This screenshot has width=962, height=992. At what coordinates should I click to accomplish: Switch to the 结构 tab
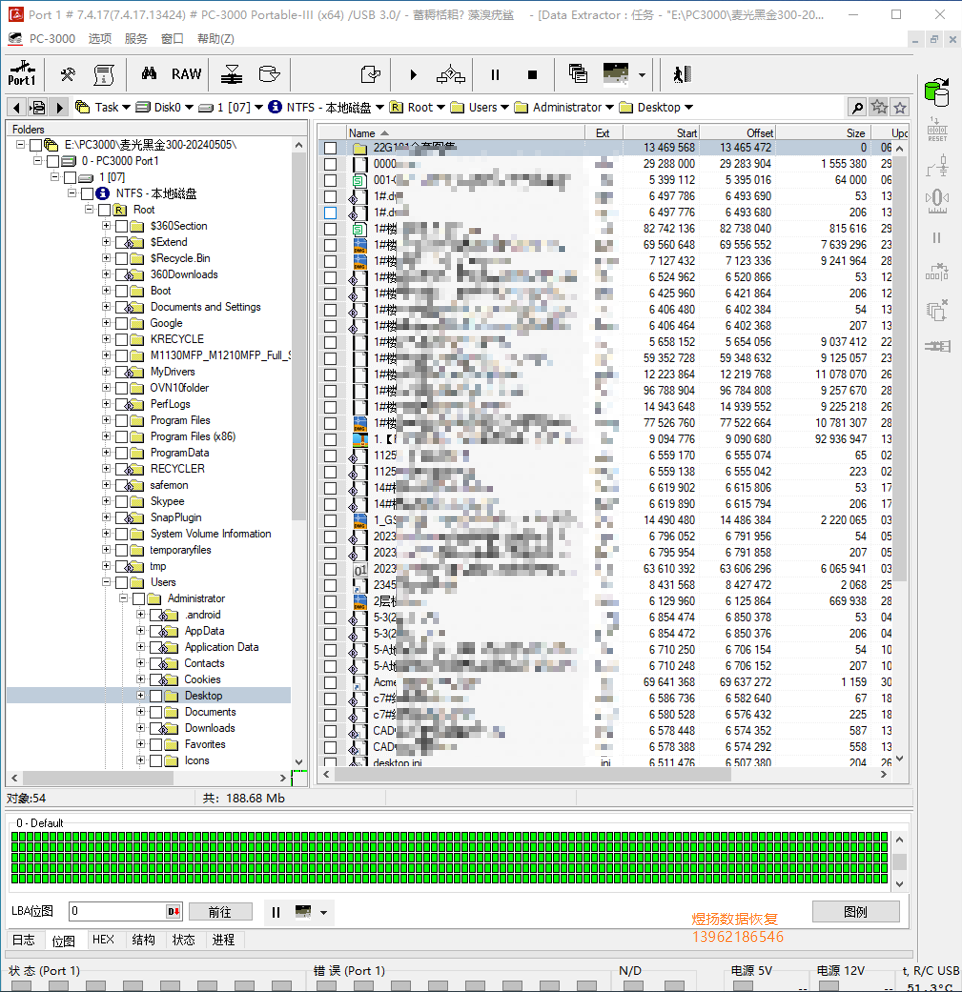144,939
